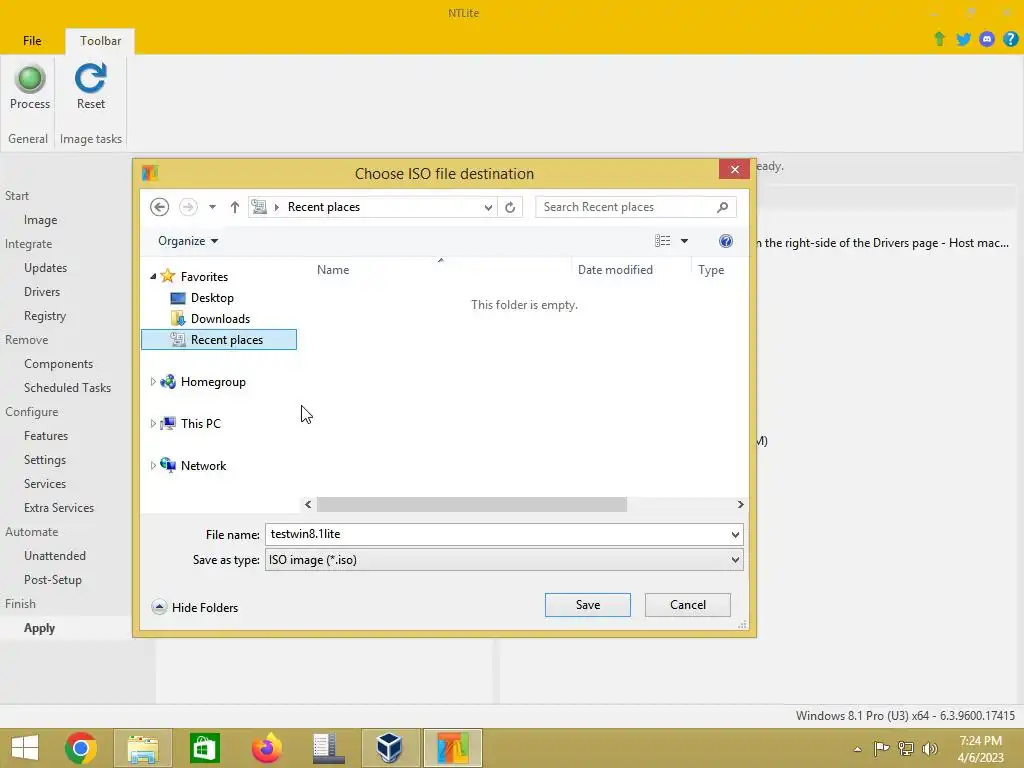Switch to NTLite taskbar icon
The height and width of the screenshot is (768, 1024).
coord(453,748)
